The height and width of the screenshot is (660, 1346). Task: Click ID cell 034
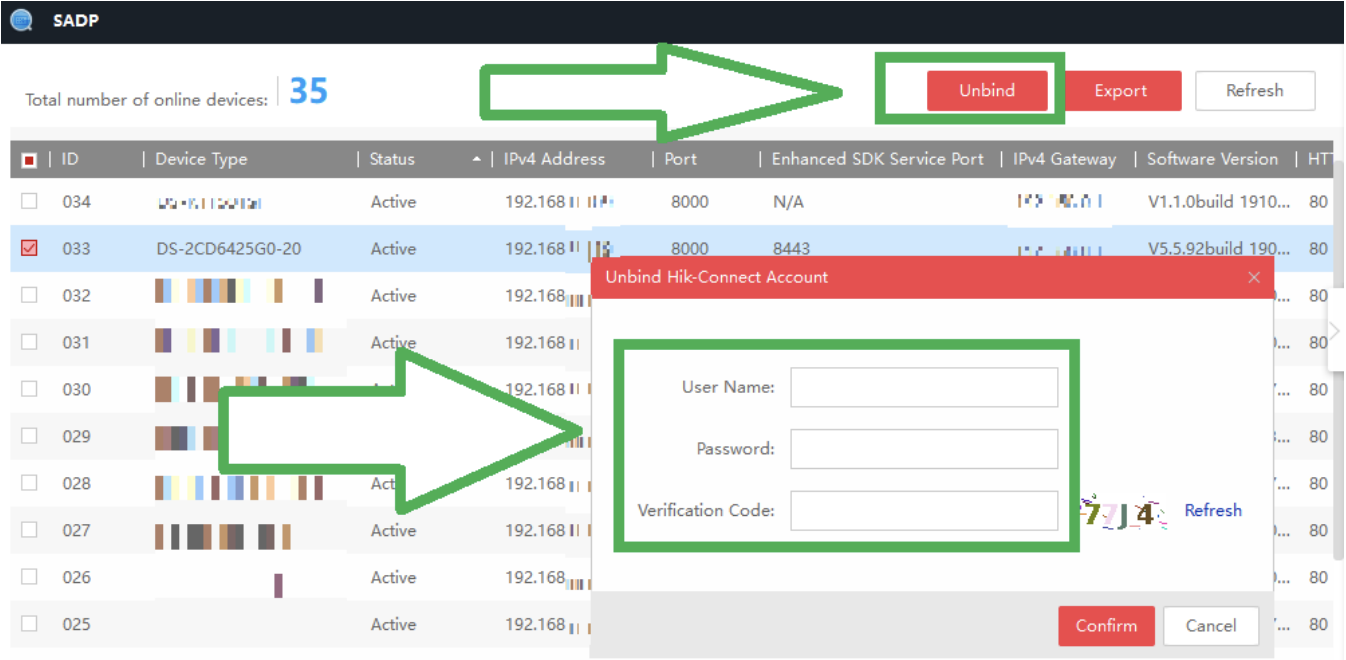76,201
